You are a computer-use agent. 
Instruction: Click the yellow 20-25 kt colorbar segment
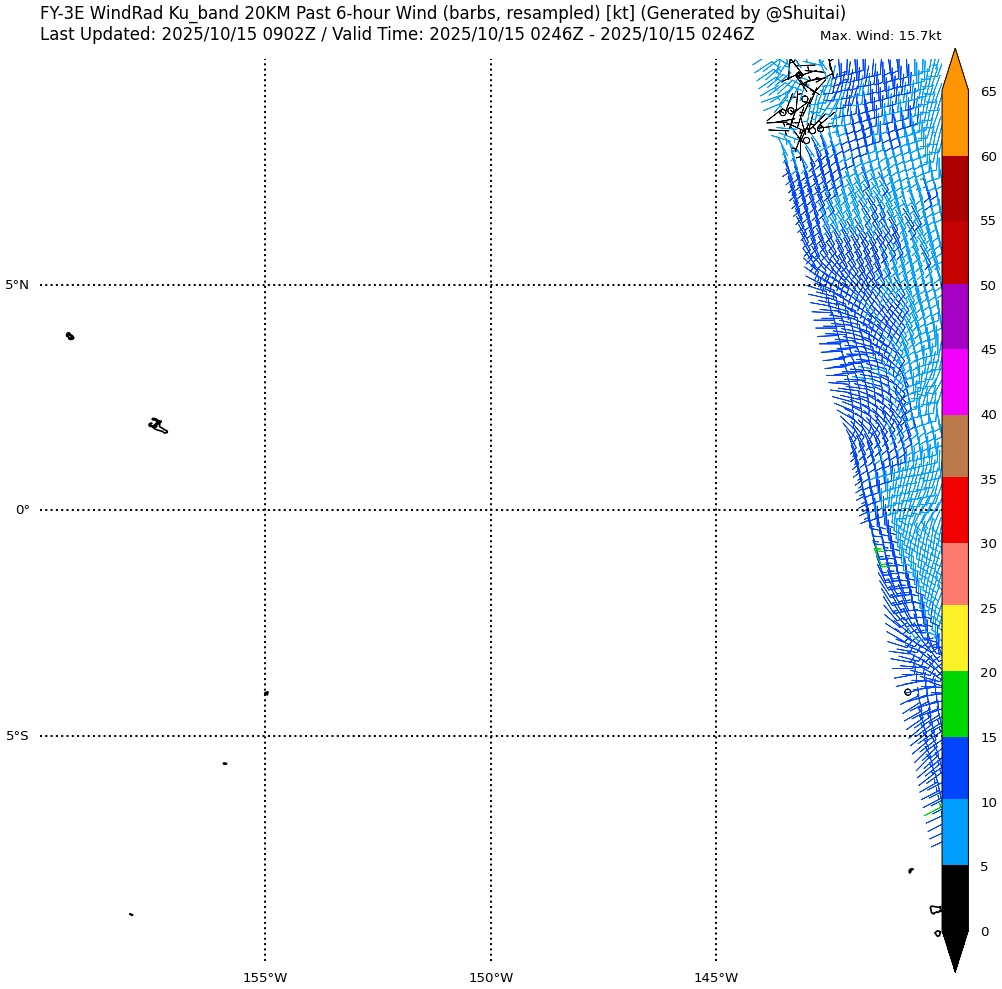pyautogui.click(x=954, y=638)
